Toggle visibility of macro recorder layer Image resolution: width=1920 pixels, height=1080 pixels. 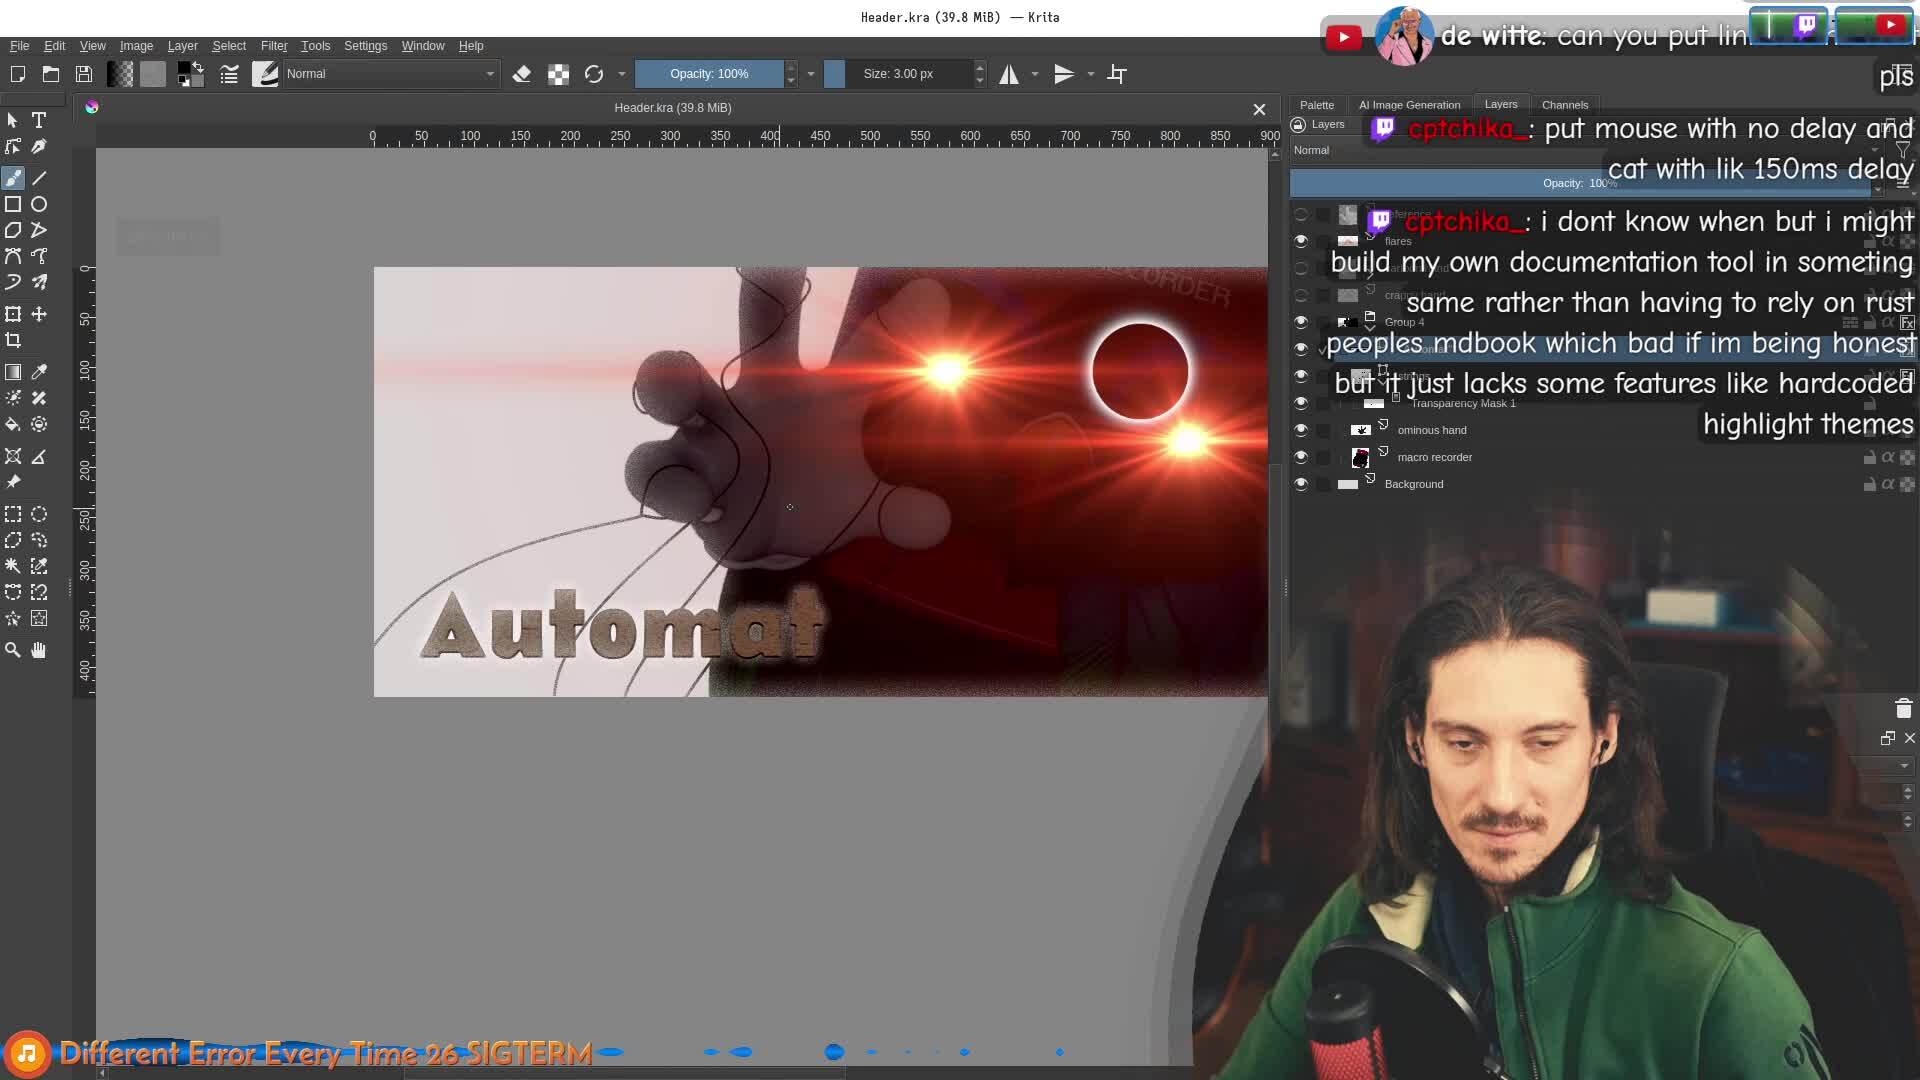pyautogui.click(x=1301, y=457)
